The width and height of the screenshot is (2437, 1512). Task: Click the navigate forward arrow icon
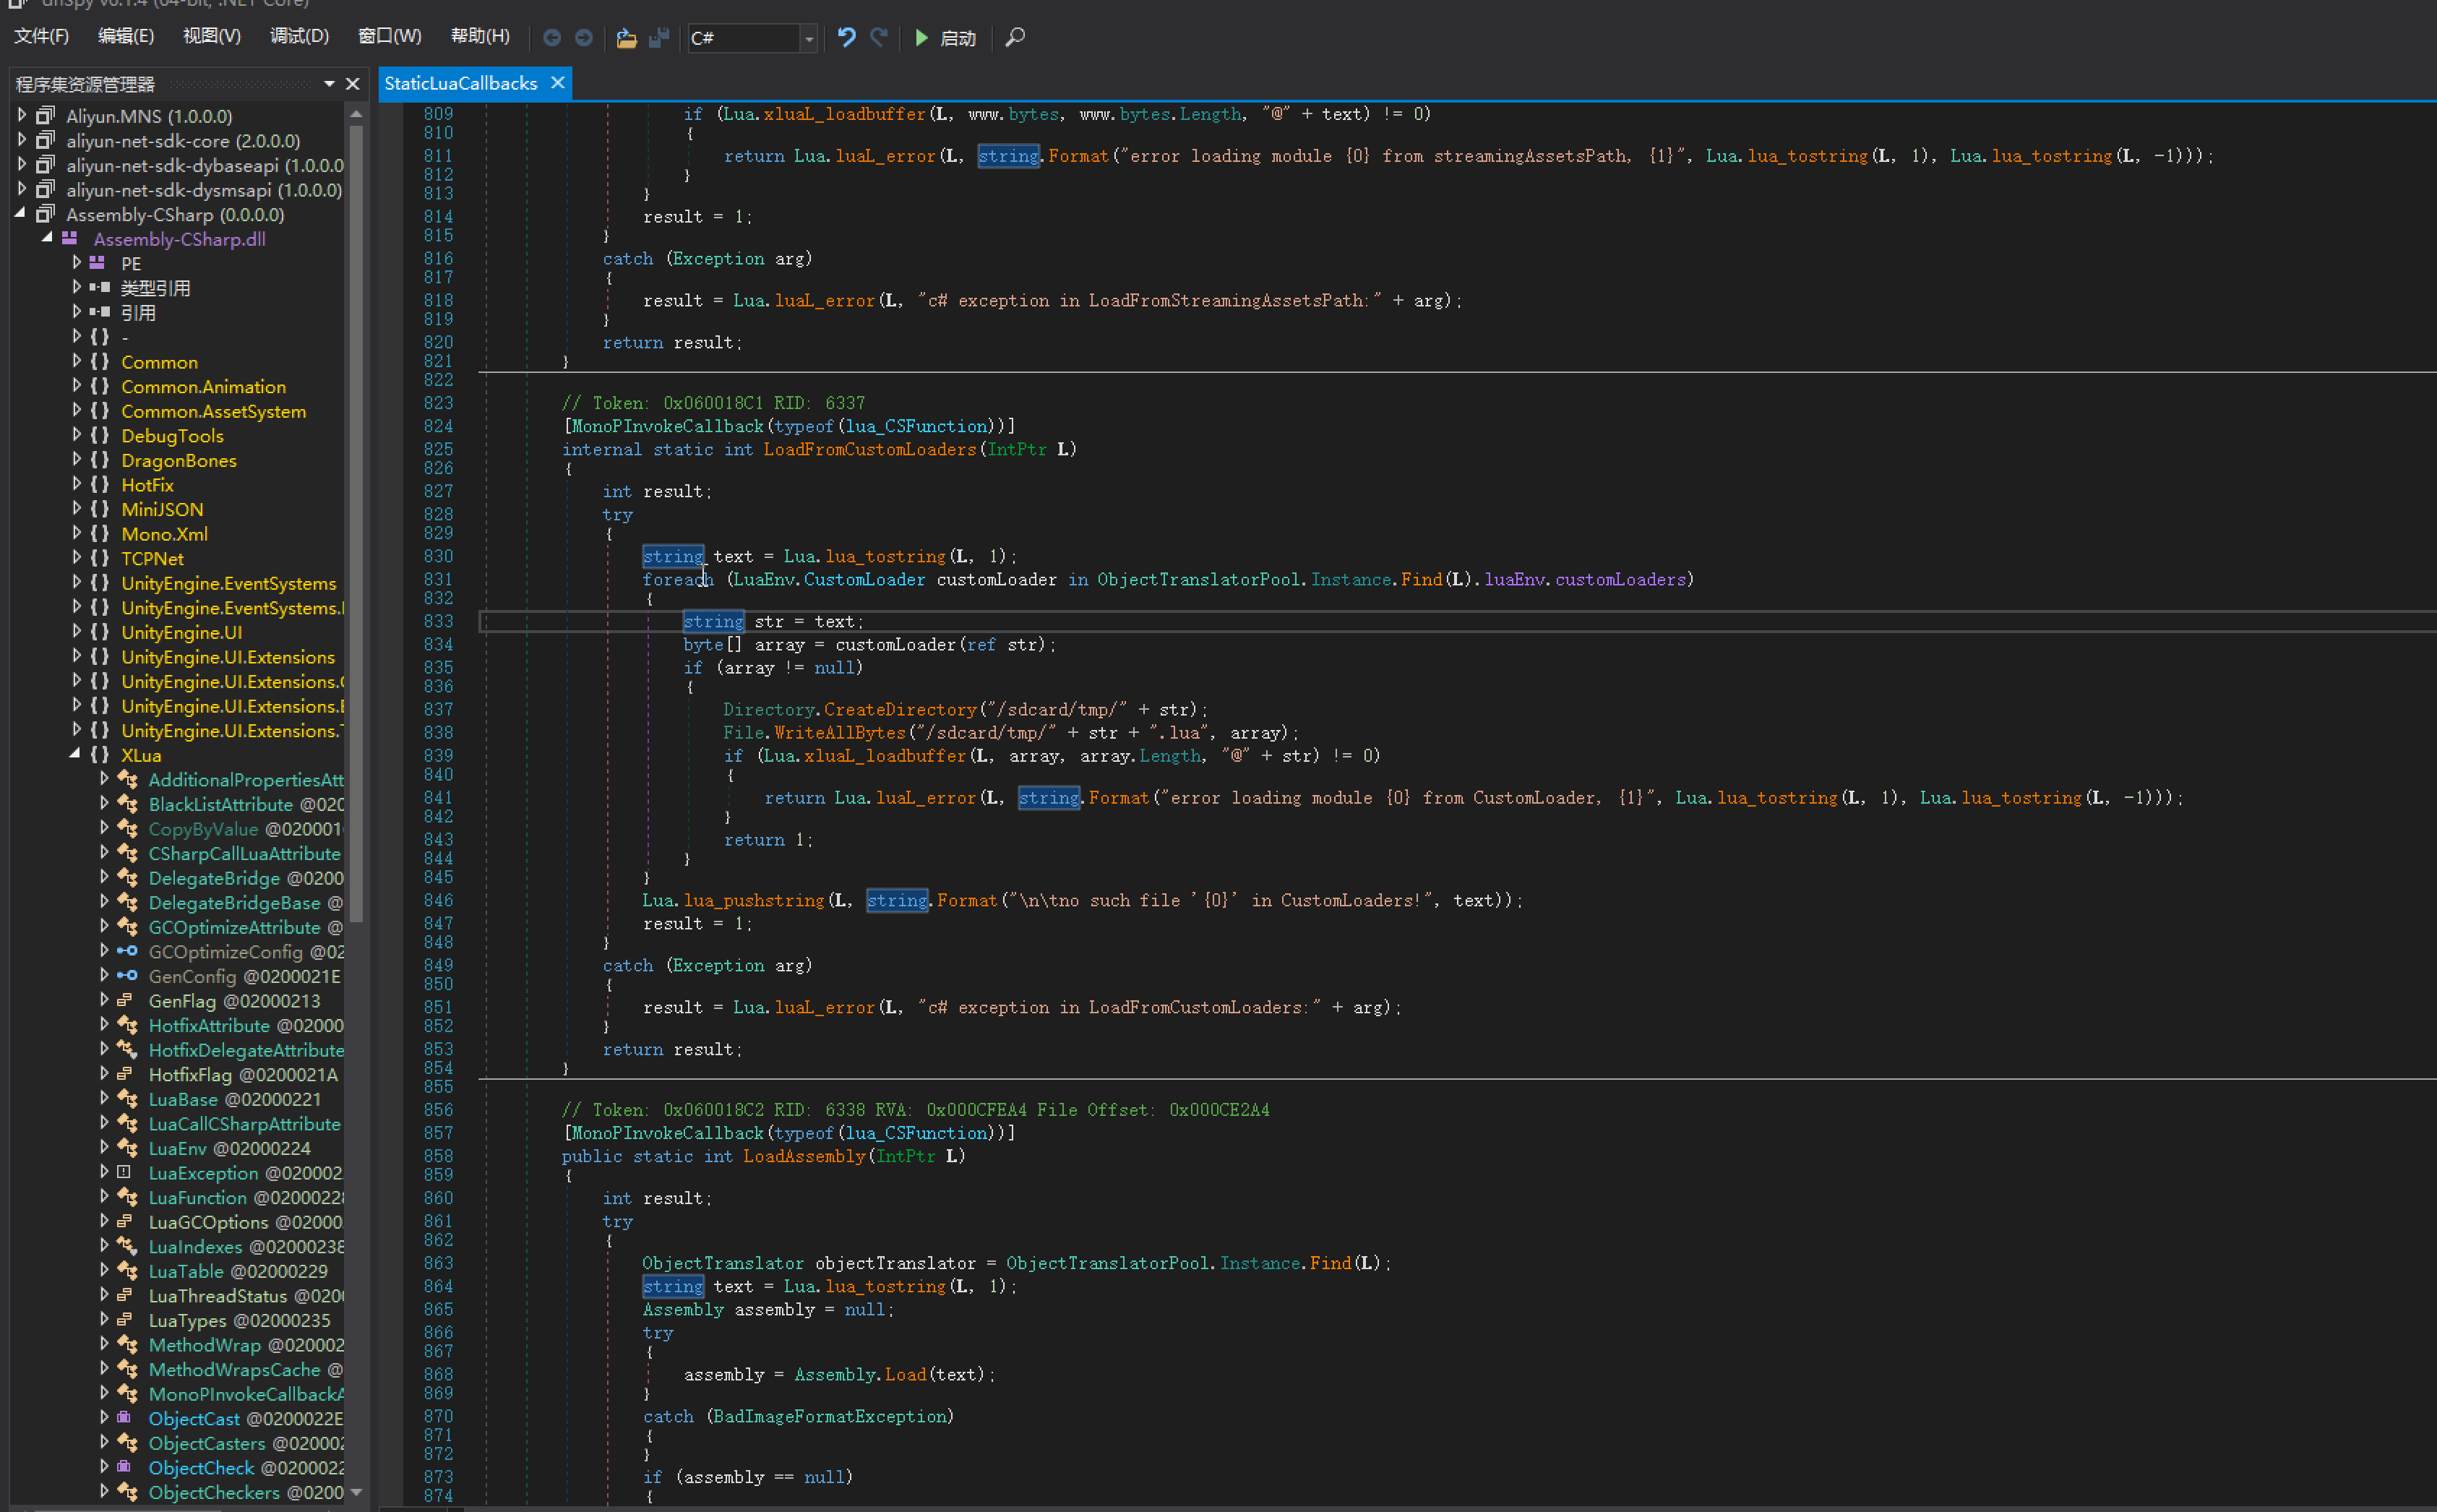pyautogui.click(x=583, y=37)
